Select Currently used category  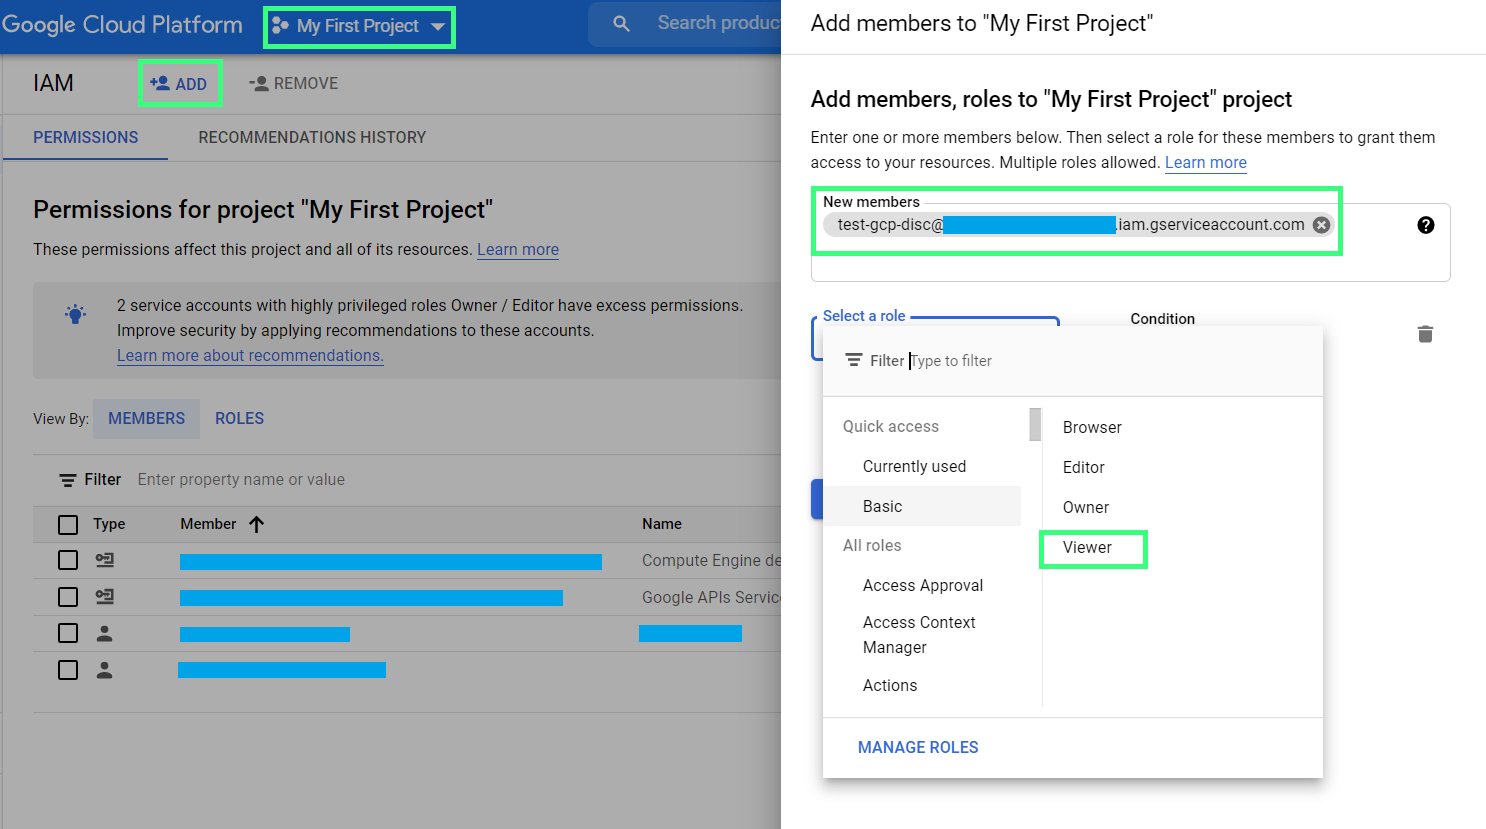point(914,466)
